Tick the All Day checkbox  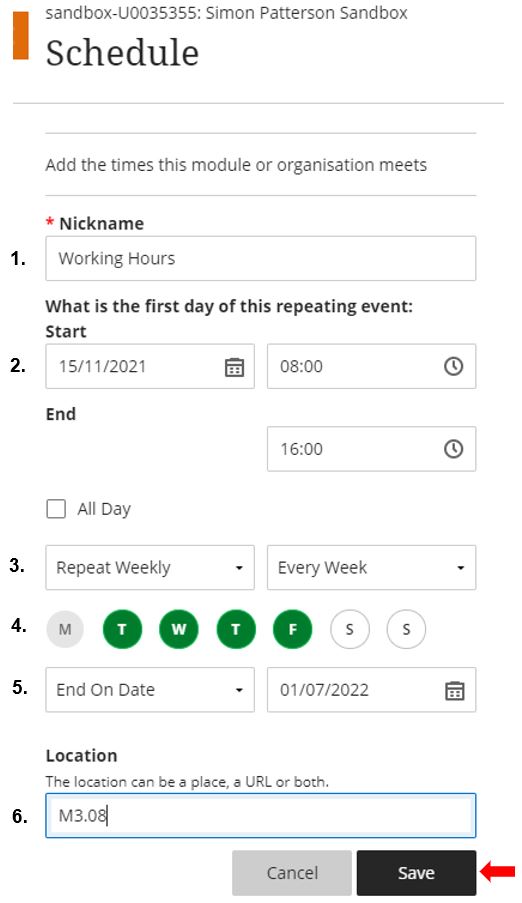coord(56,509)
